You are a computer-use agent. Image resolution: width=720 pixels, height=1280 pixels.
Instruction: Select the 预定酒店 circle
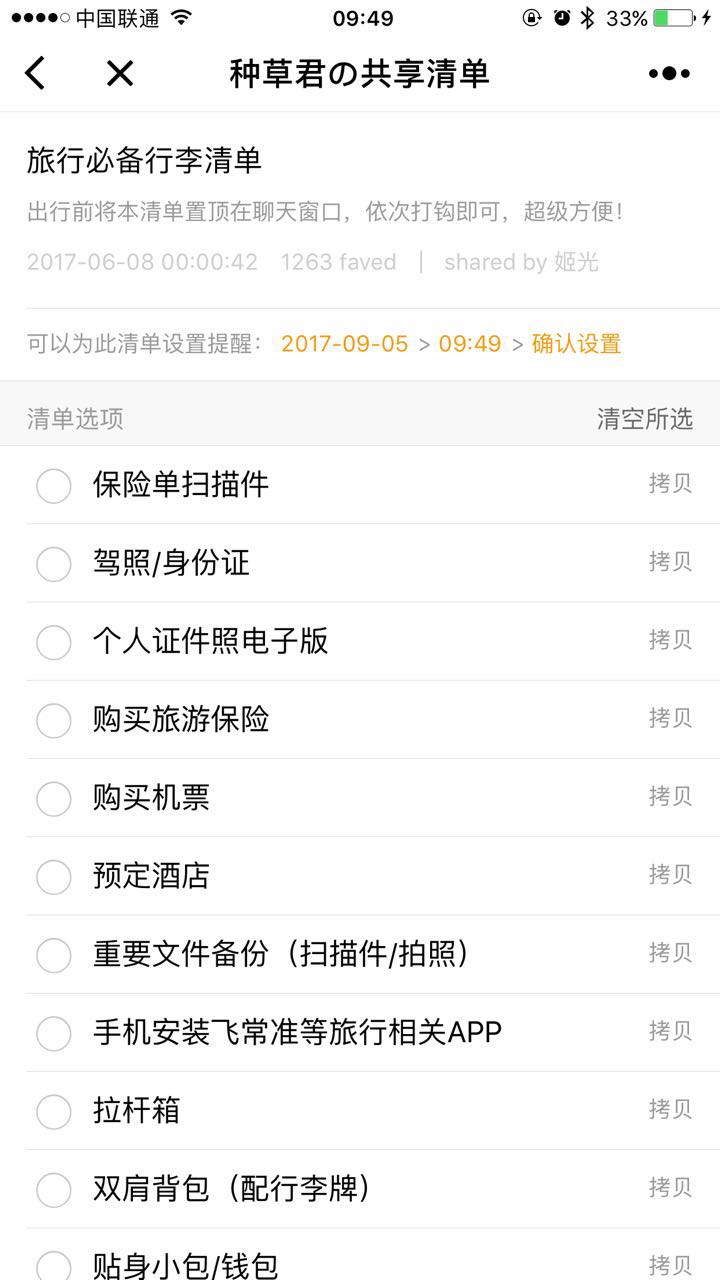pyautogui.click(x=54, y=877)
